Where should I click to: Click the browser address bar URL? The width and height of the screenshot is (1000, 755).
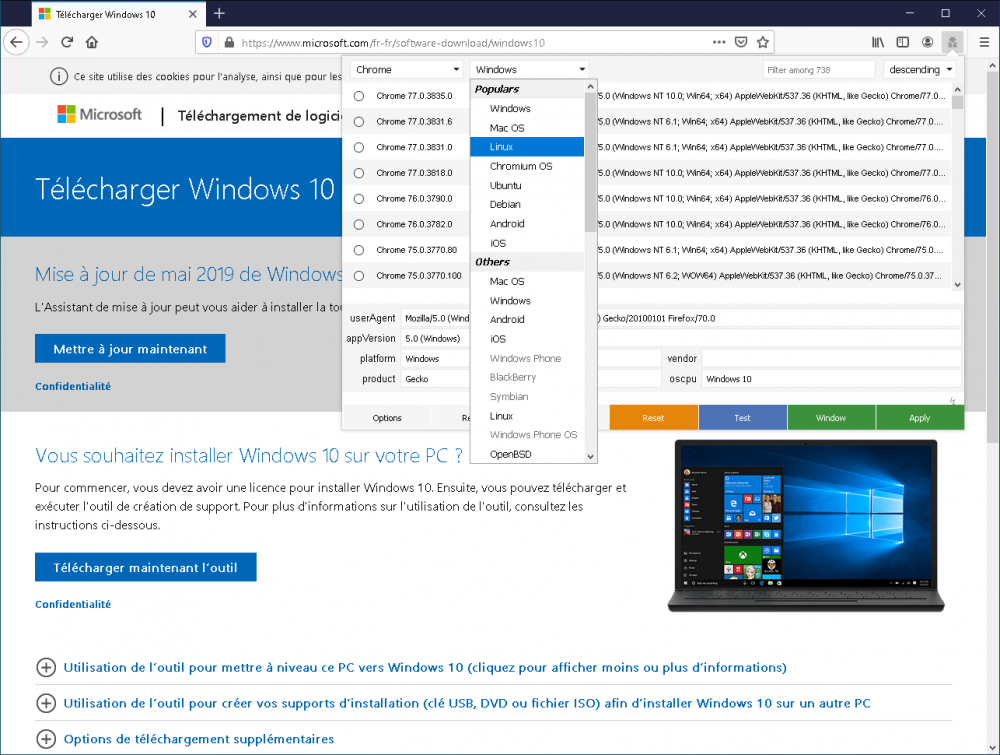tap(393, 43)
